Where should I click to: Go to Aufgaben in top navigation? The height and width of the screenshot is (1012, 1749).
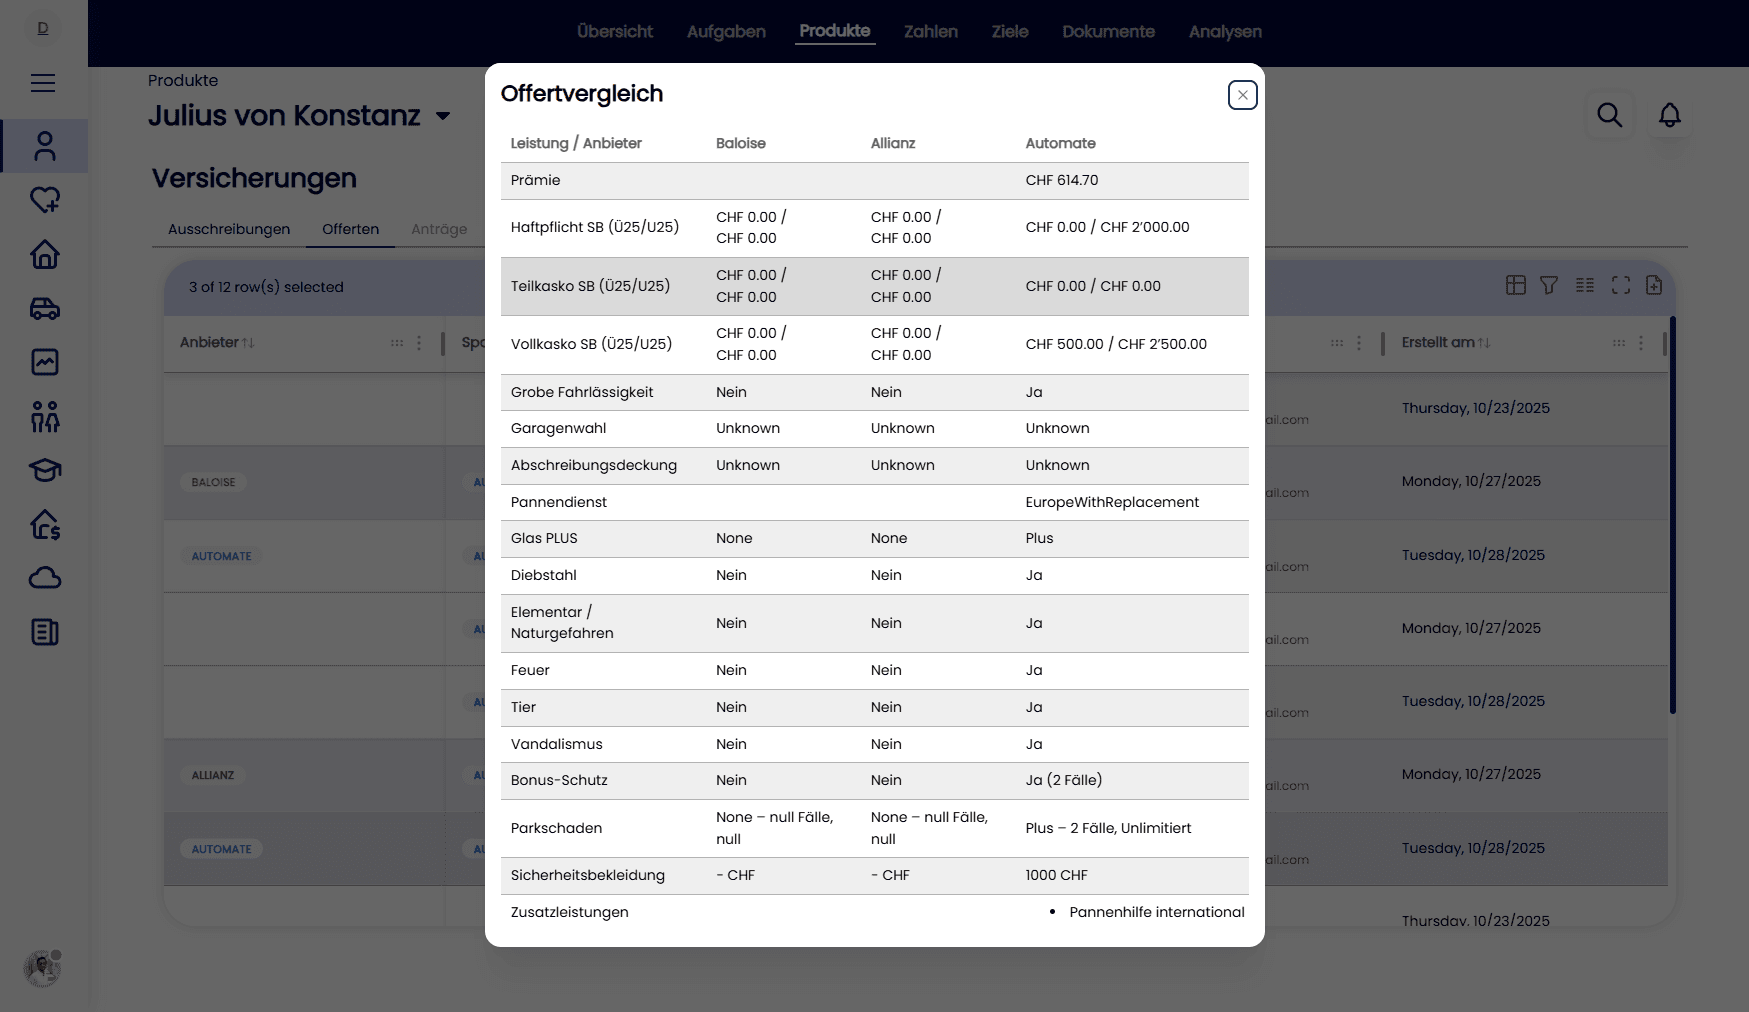(x=726, y=31)
